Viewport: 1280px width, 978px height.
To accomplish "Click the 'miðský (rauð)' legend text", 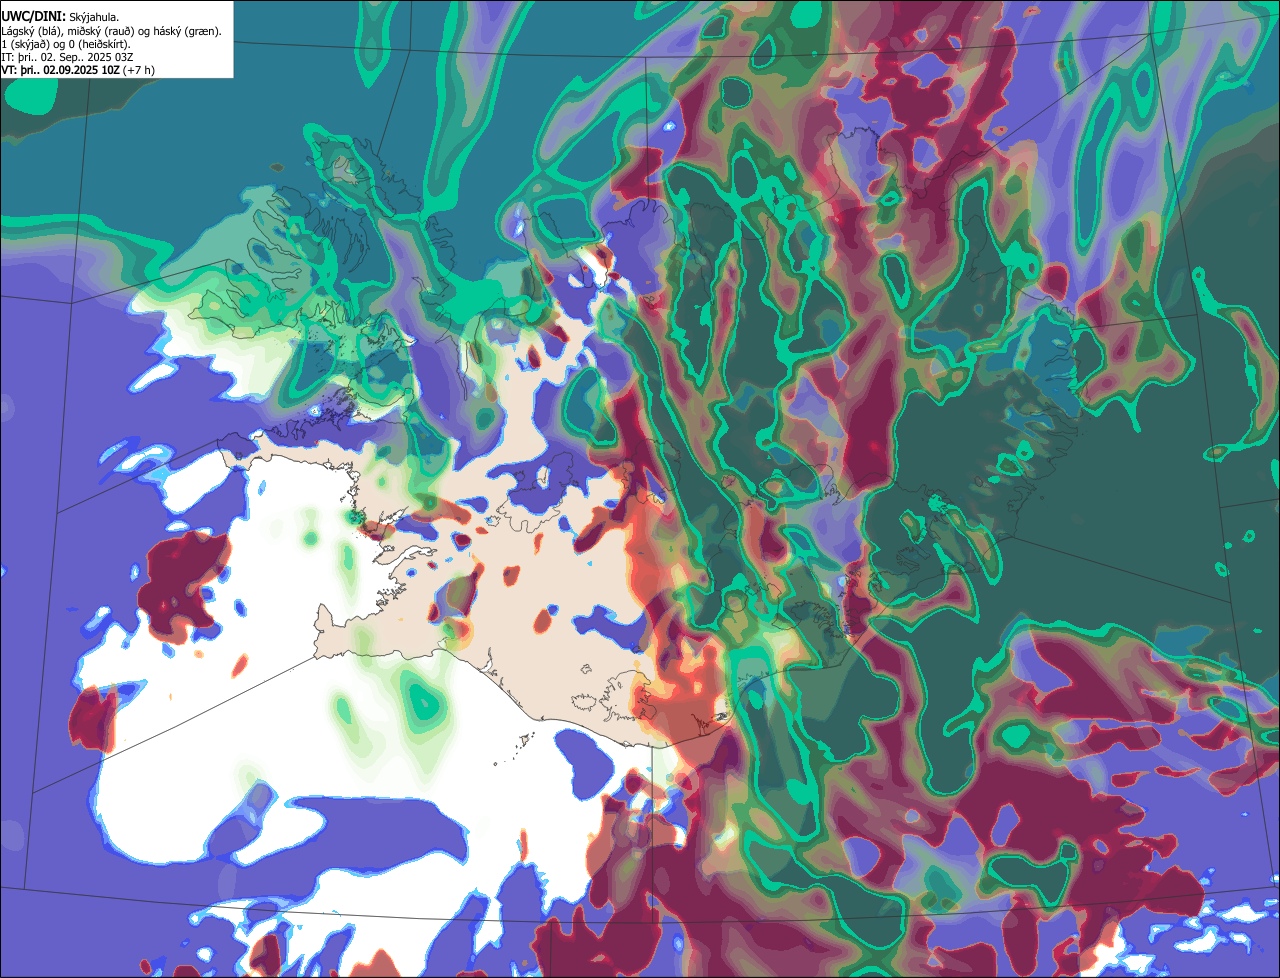I will pos(101,31).
